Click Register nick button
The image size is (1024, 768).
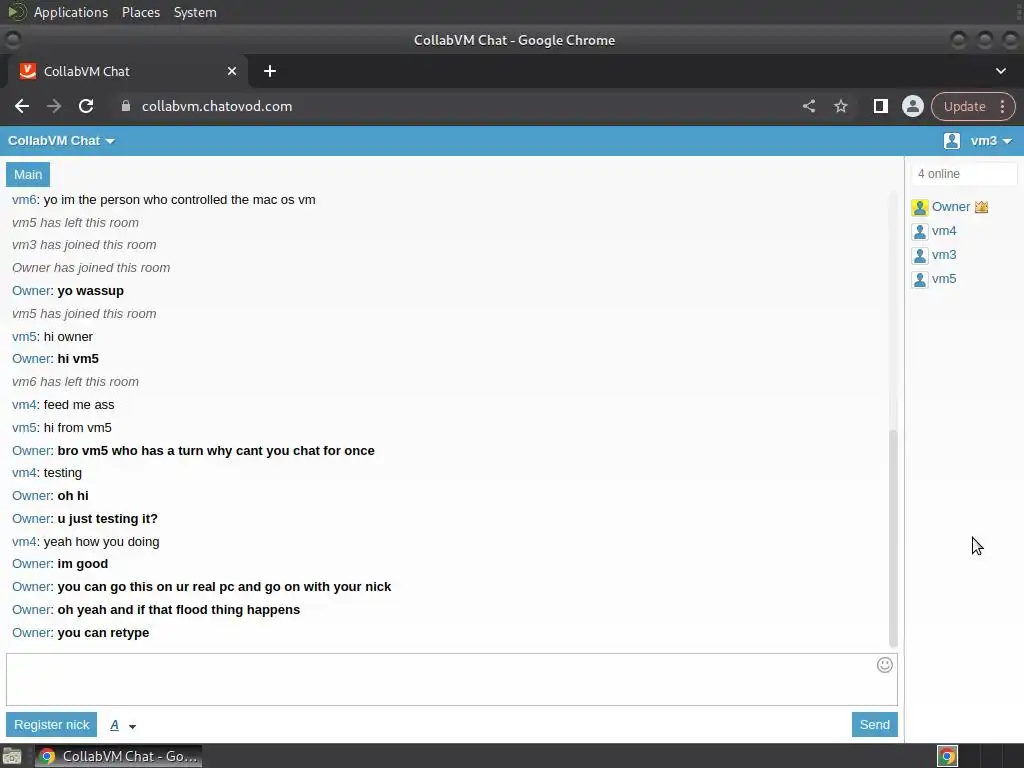(52, 724)
